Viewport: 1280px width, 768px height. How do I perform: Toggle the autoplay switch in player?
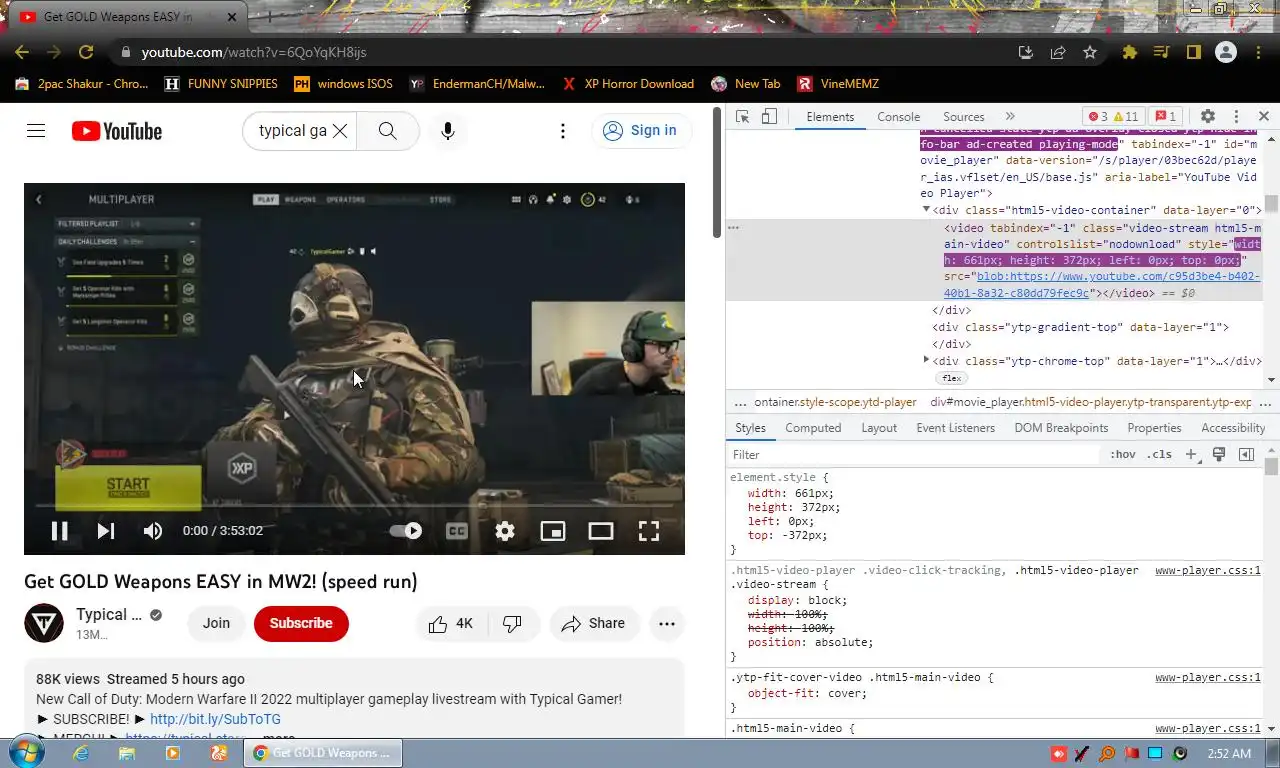[x=406, y=531]
